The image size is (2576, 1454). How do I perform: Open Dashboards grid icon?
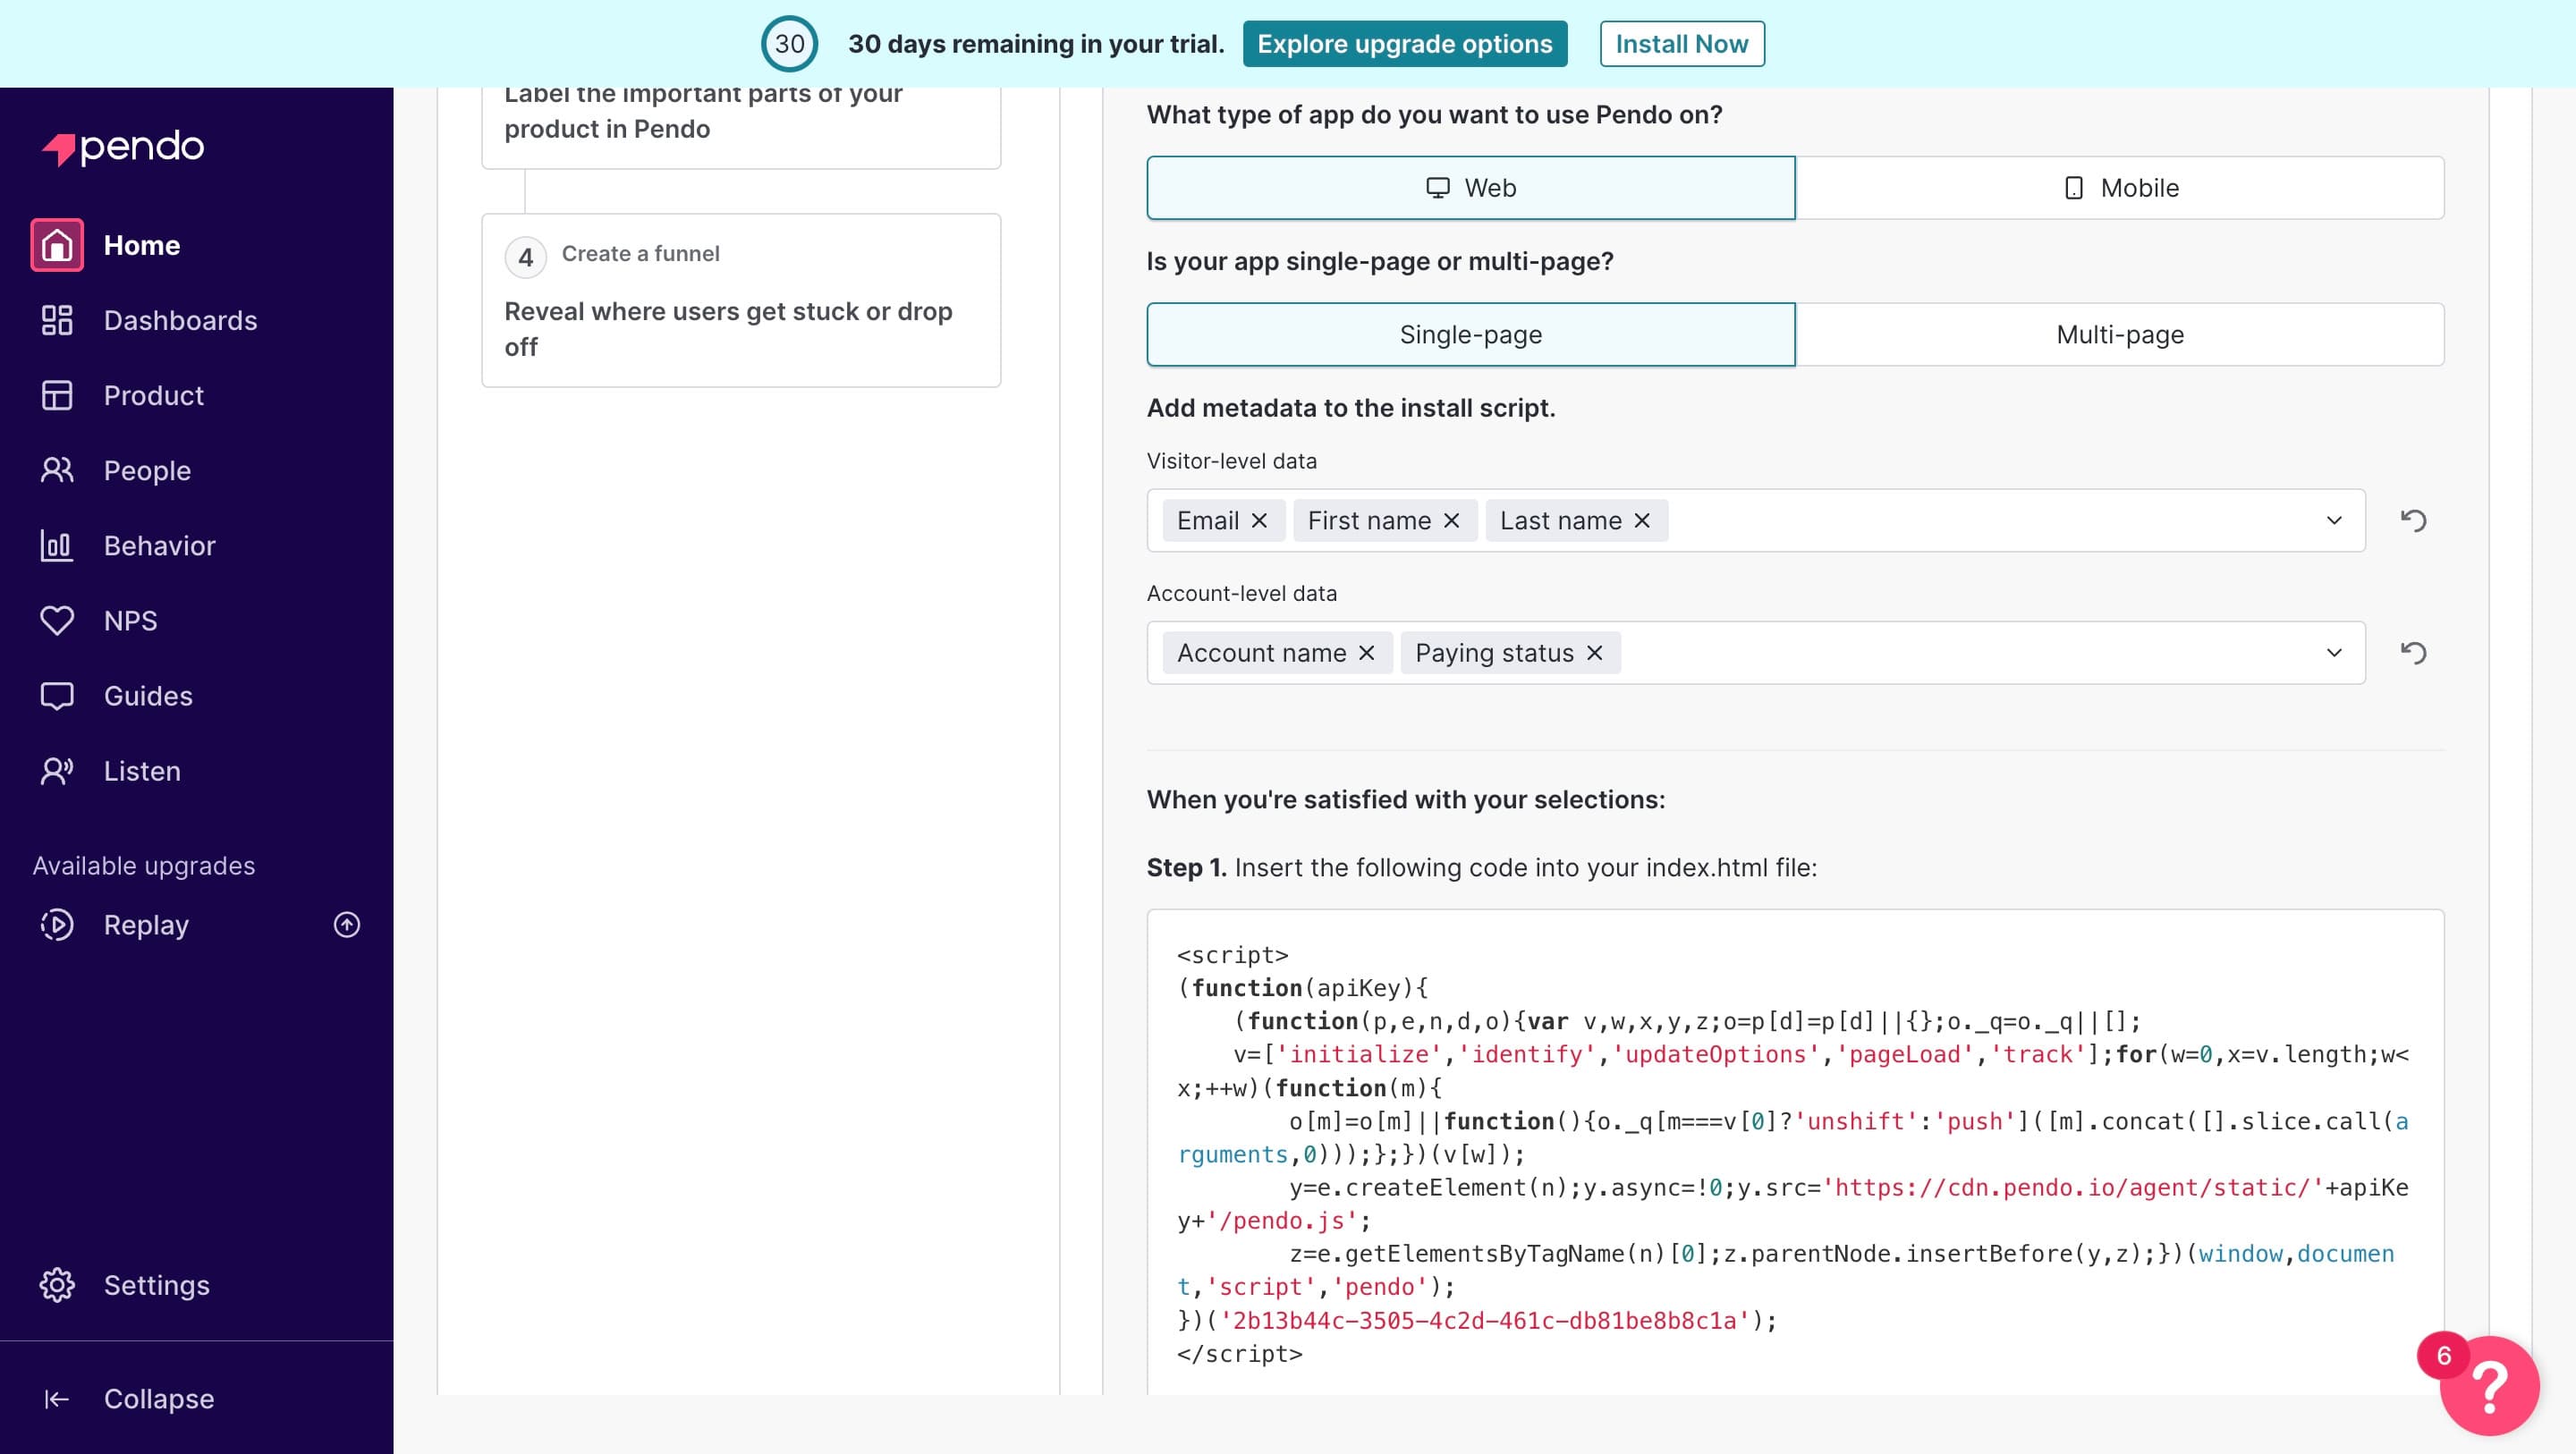(x=57, y=320)
